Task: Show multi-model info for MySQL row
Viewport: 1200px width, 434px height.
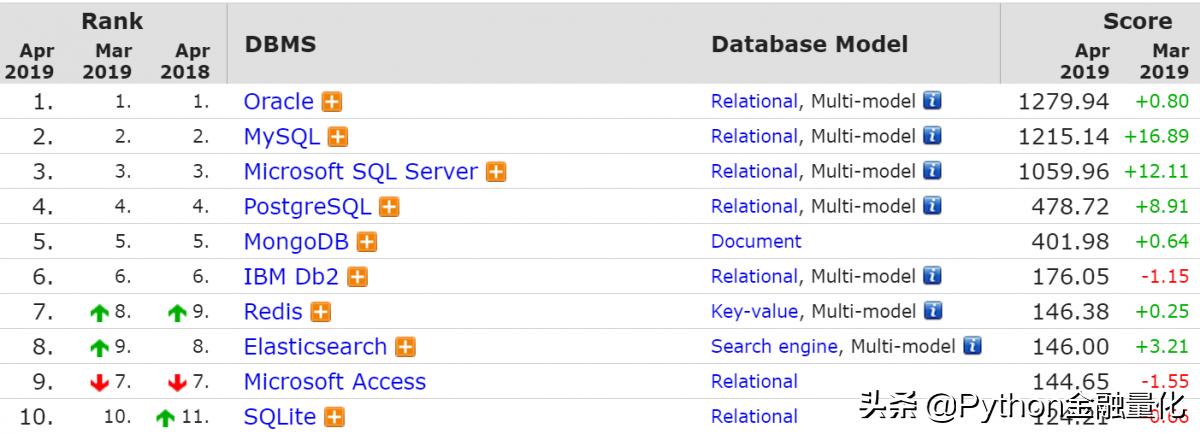Action: (x=932, y=136)
